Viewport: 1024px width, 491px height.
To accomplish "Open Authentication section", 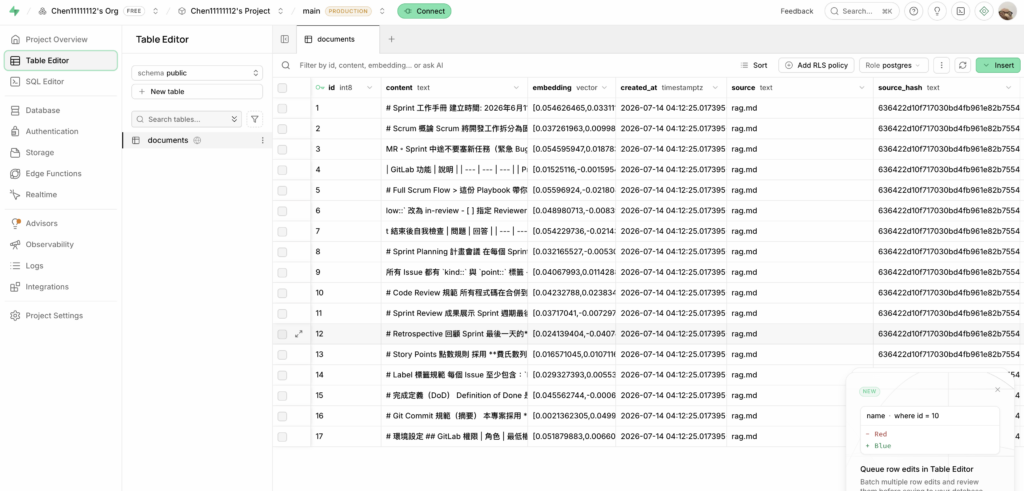I will tap(61, 131).
